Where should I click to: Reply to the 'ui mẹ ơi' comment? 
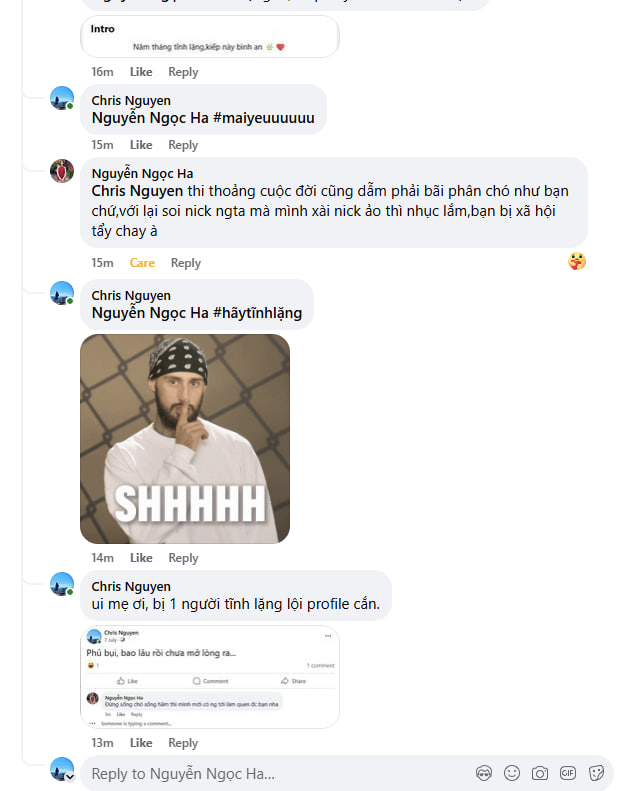coord(183,743)
